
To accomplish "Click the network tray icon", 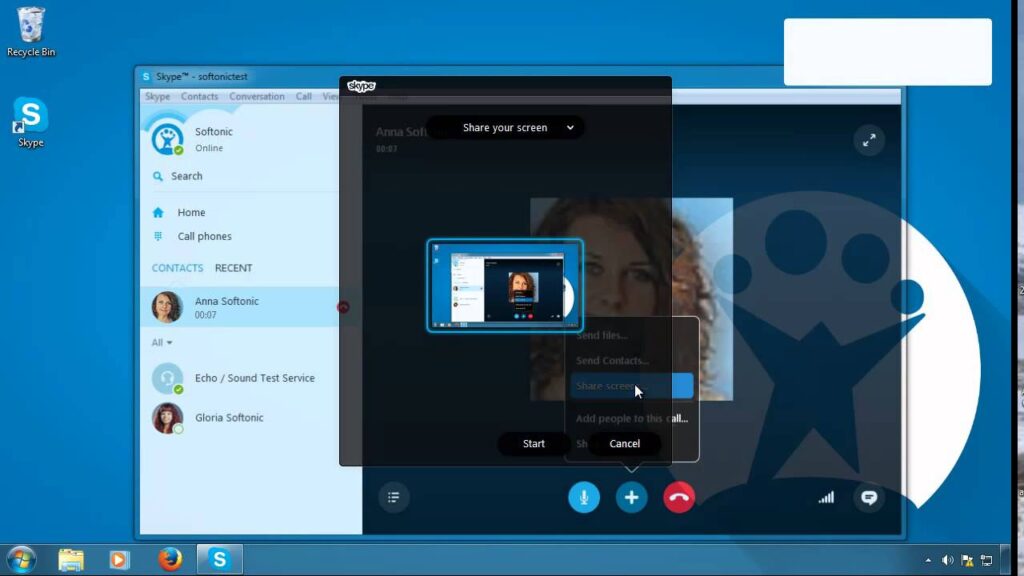I will [x=987, y=560].
